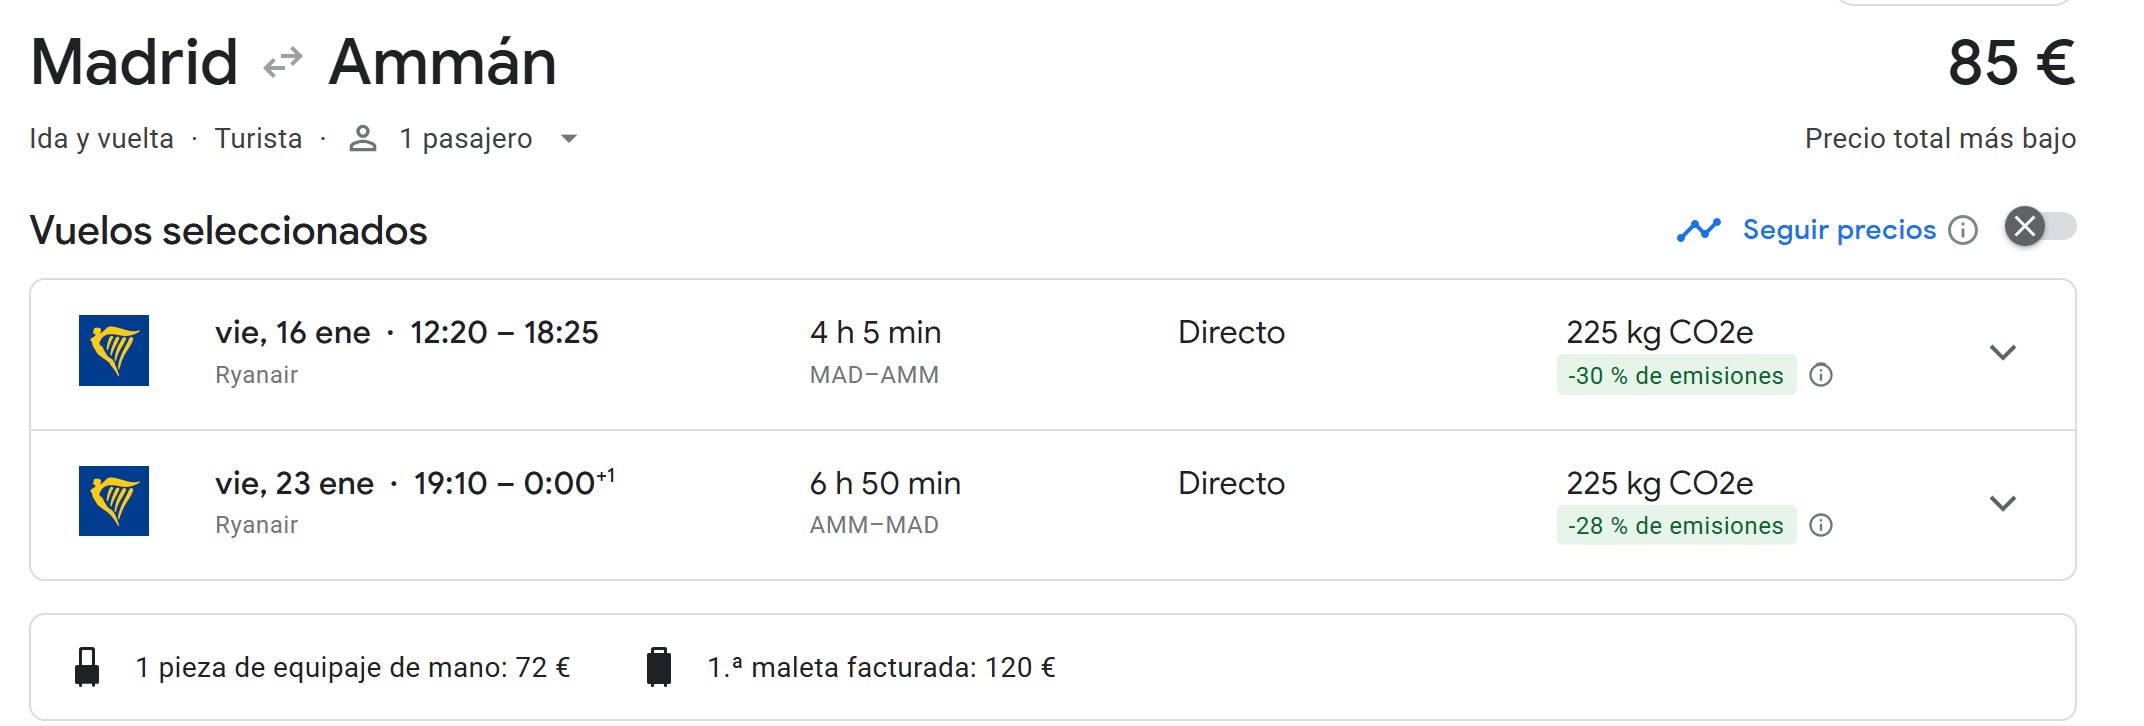Click the carry-on luggage icon
Screen dimensions: 2144x726
click(x=88, y=667)
